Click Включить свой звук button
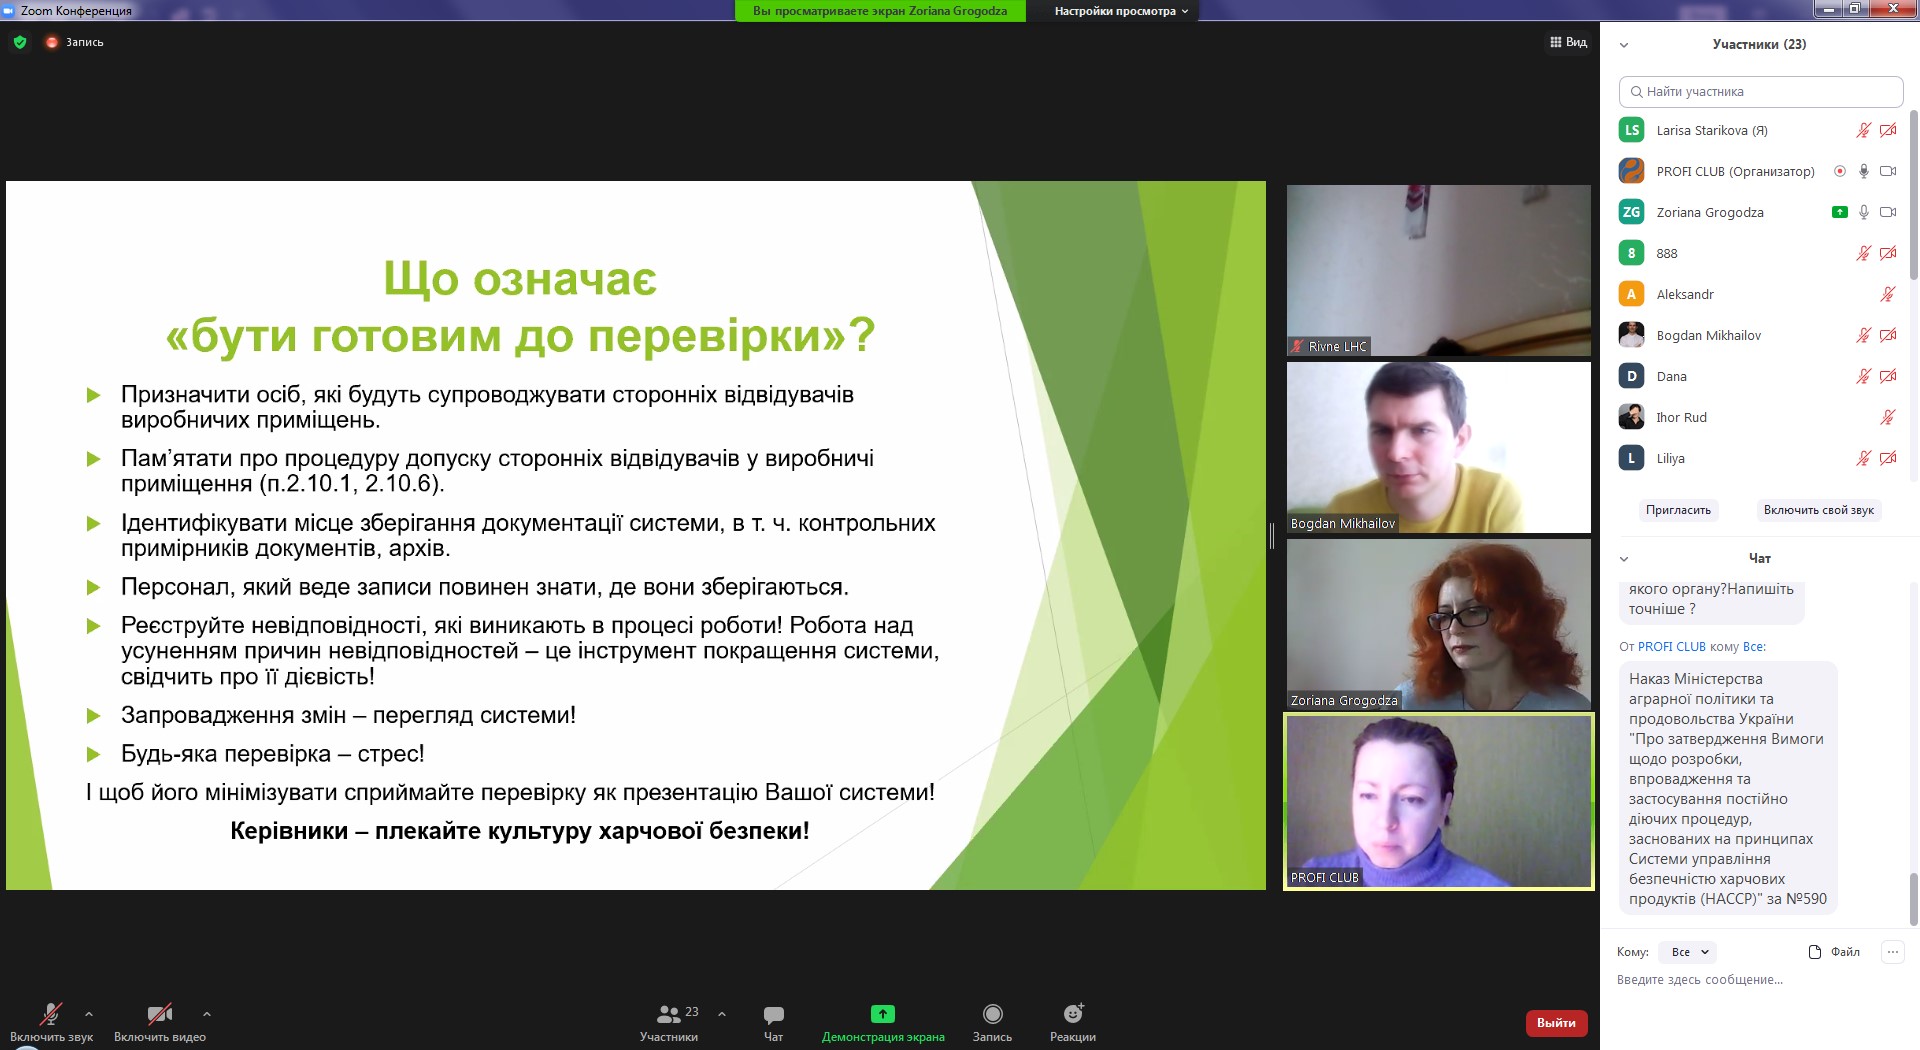This screenshot has width=1920, height=1050. 1818,510
